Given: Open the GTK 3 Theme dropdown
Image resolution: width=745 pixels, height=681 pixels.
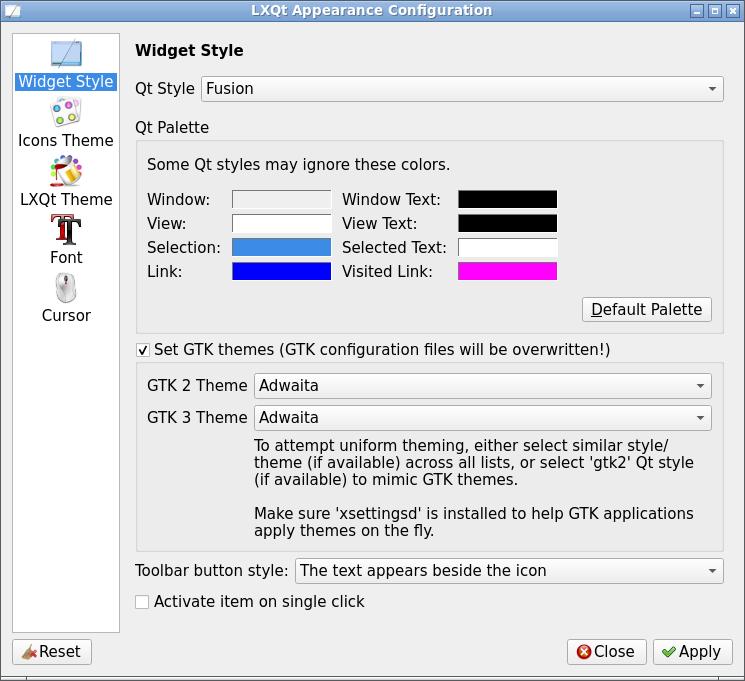Looking at the screenshot, I should click(x=483, y=417).
